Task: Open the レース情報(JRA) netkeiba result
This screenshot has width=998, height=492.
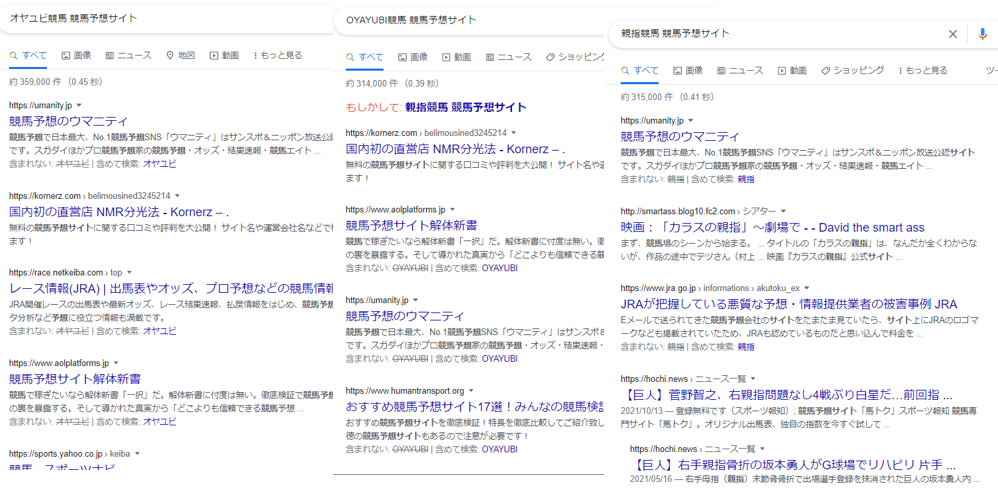Action: (x=171, y=288)
